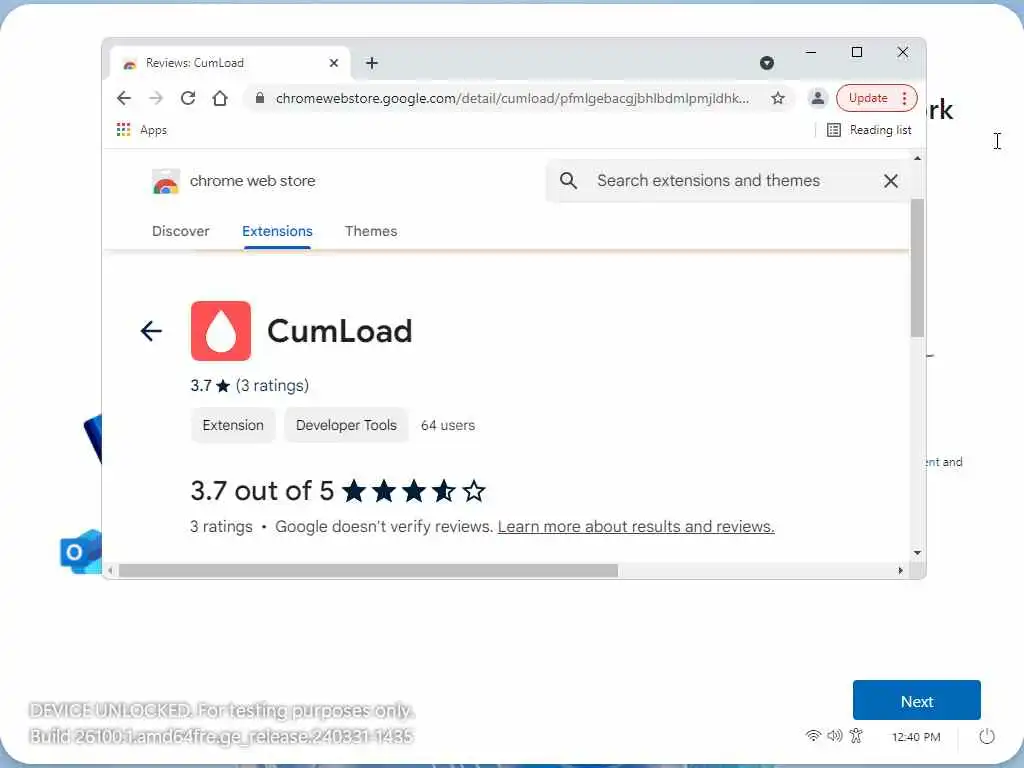Click horizontal scrollbar left arrow

pos(110,571)
